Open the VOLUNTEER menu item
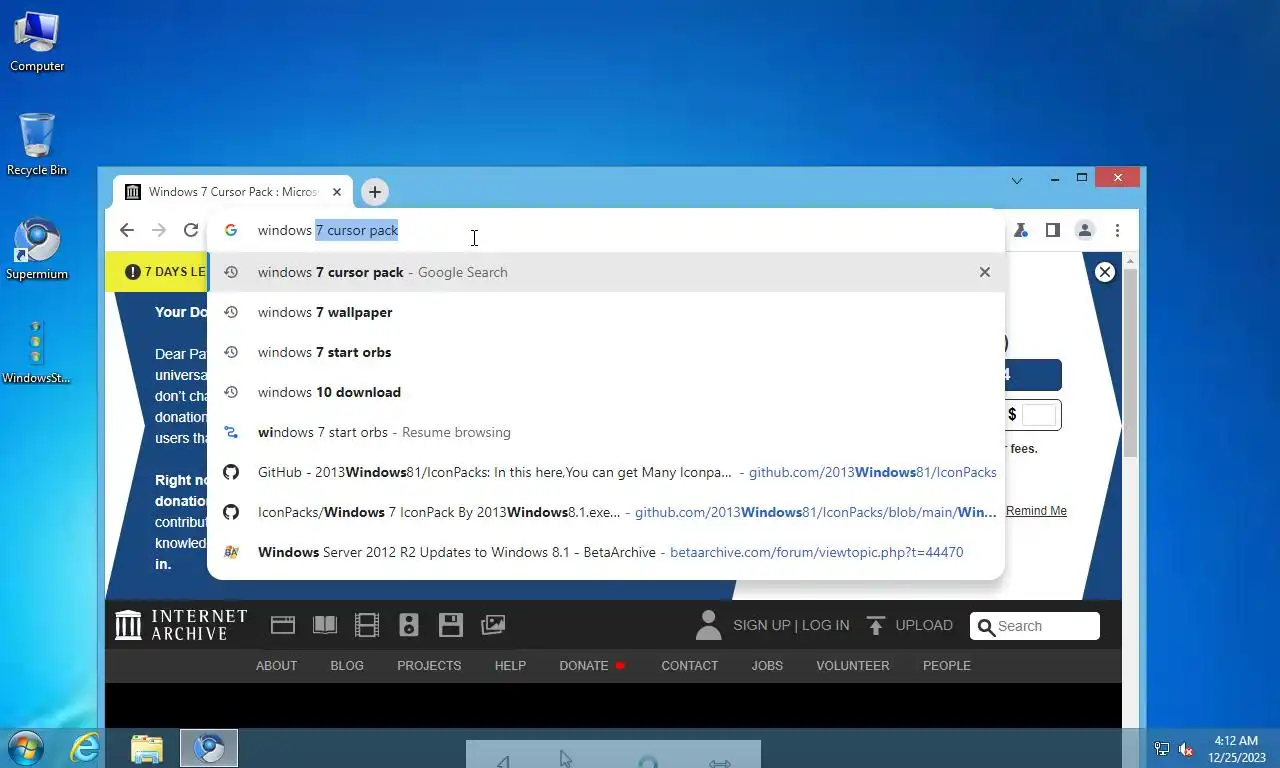1280x768 pixels. point(852,665)
